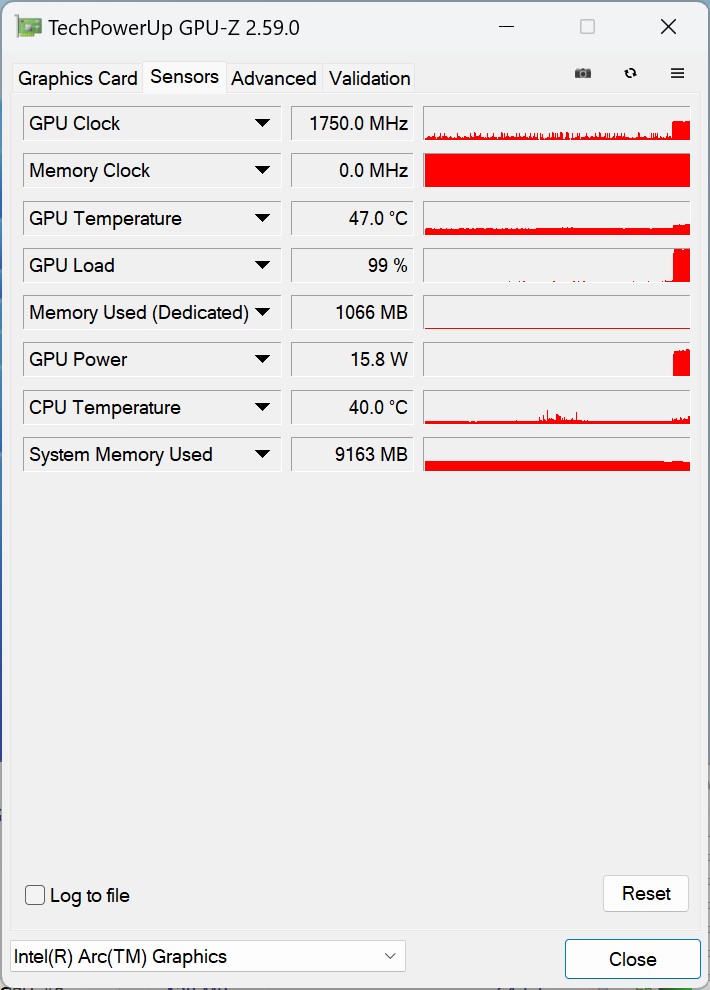Viewport: 710px width, 990px height.
Task: Open the hamburger menu icon
Action: (677, 73)
